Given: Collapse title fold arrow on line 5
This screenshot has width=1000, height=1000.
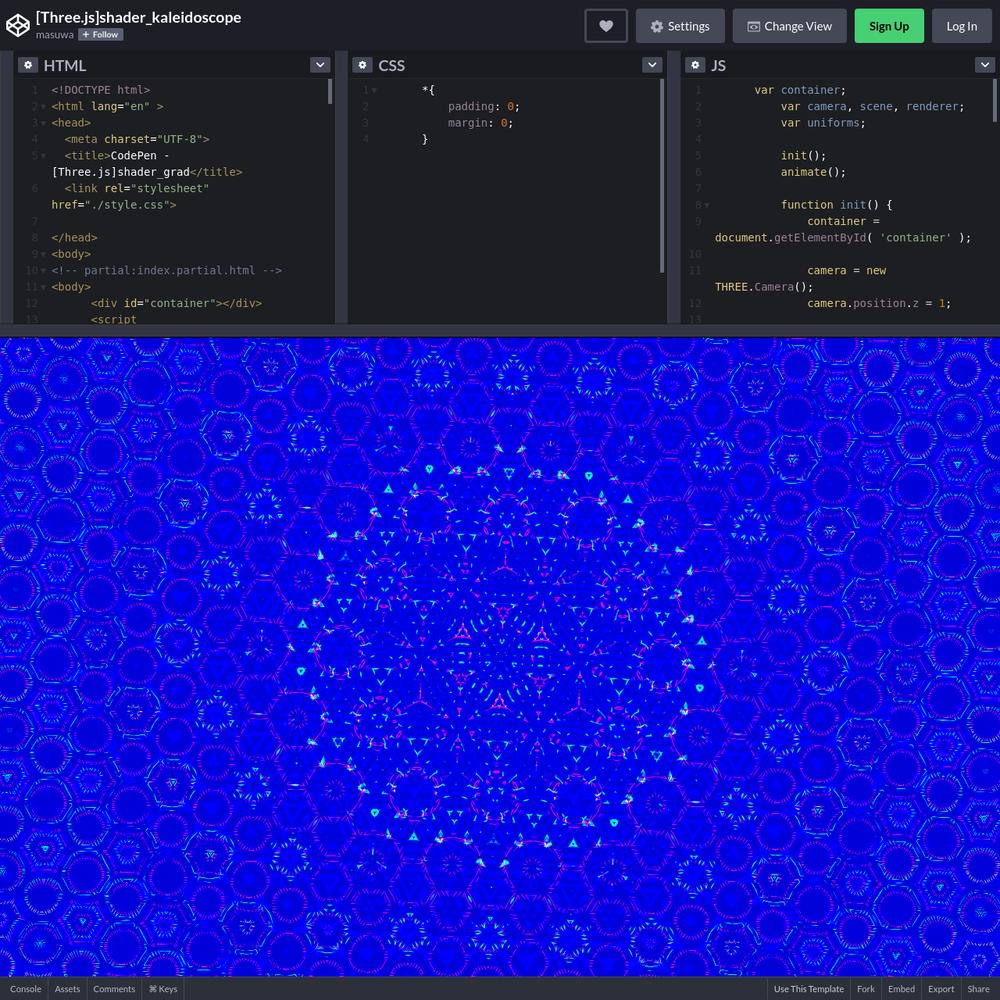Looking at the screenshot, I should click(x=43, y=156).
